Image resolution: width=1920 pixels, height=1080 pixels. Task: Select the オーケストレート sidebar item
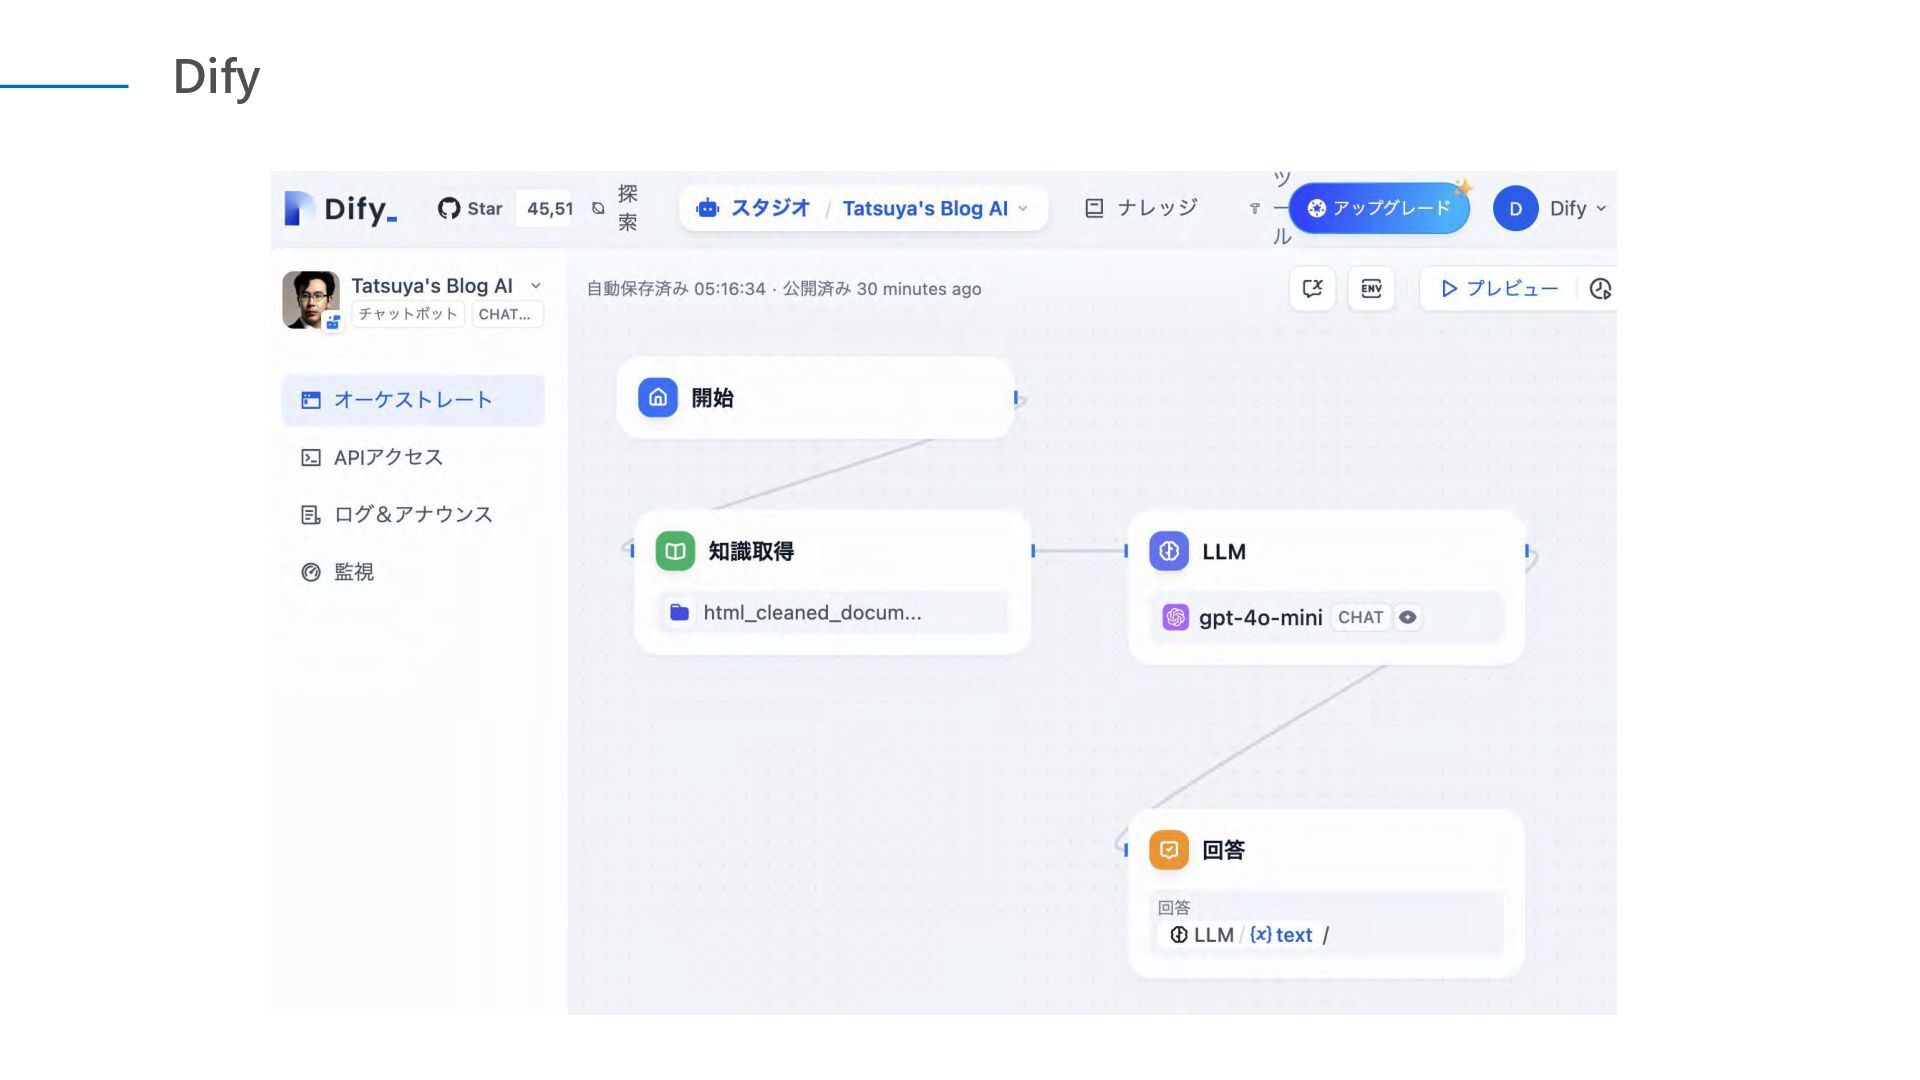412,400
